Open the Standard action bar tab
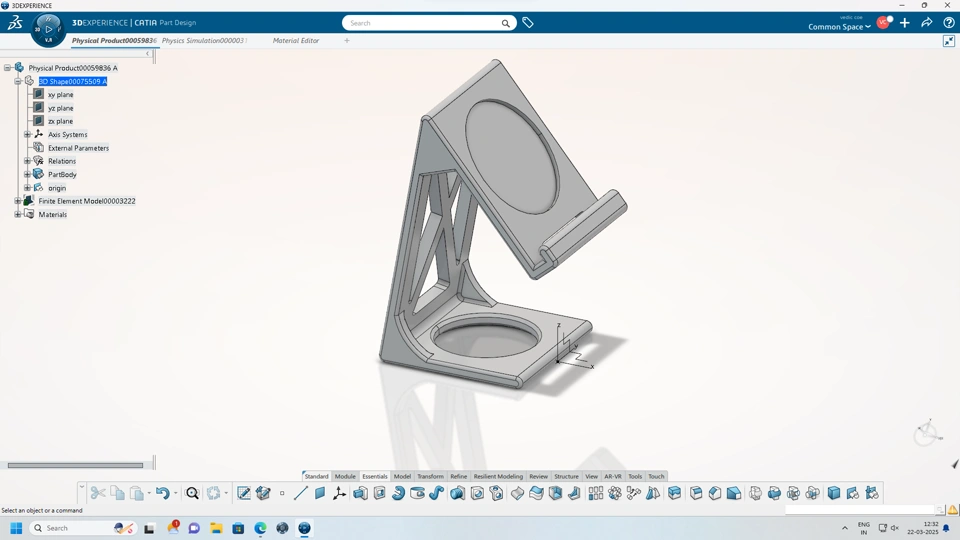The width and height of the screenshot is (960, 540). 317,476
